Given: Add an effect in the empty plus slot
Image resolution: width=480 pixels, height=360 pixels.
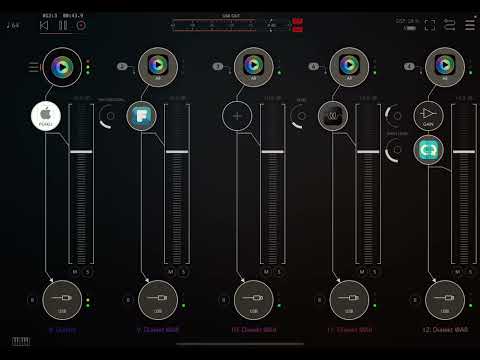Looking at the screenshot, I should (x=237, y=116).
